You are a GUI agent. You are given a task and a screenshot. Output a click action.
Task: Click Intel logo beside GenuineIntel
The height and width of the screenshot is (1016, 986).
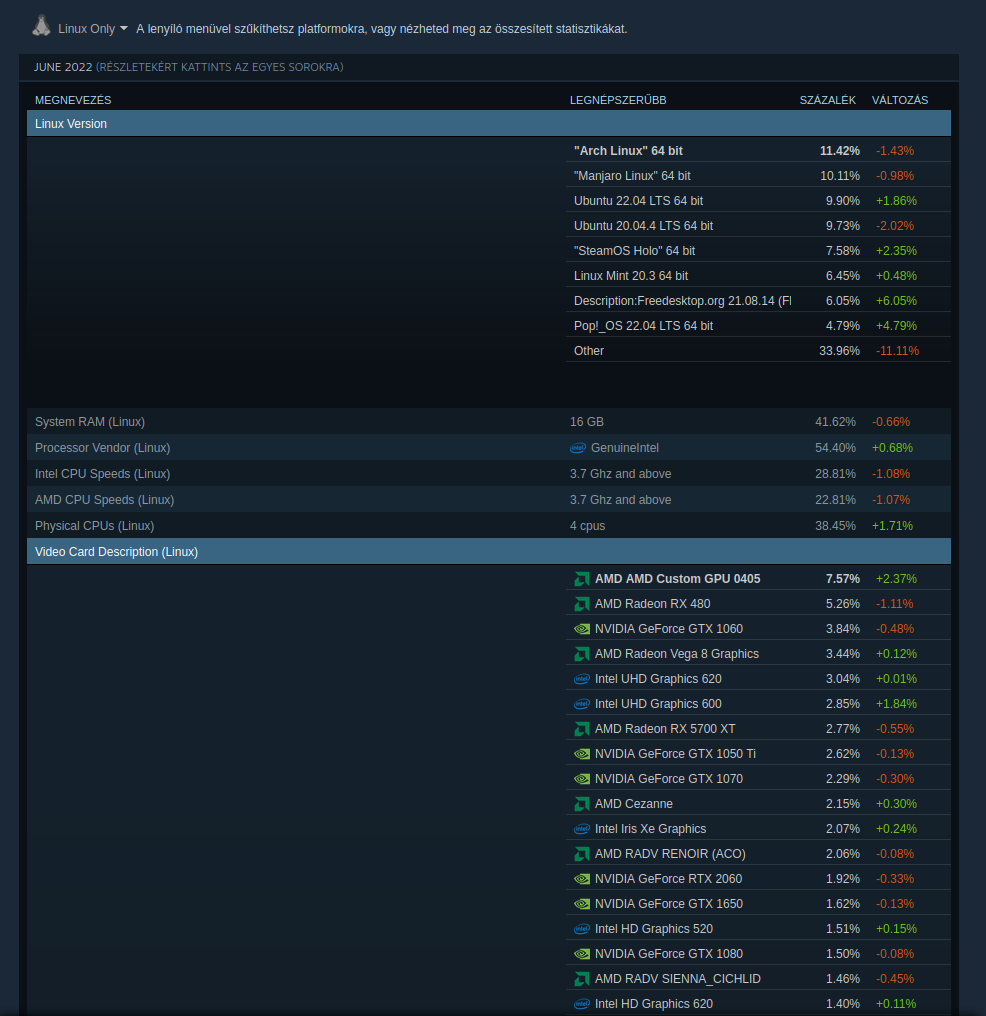[578, 448]
